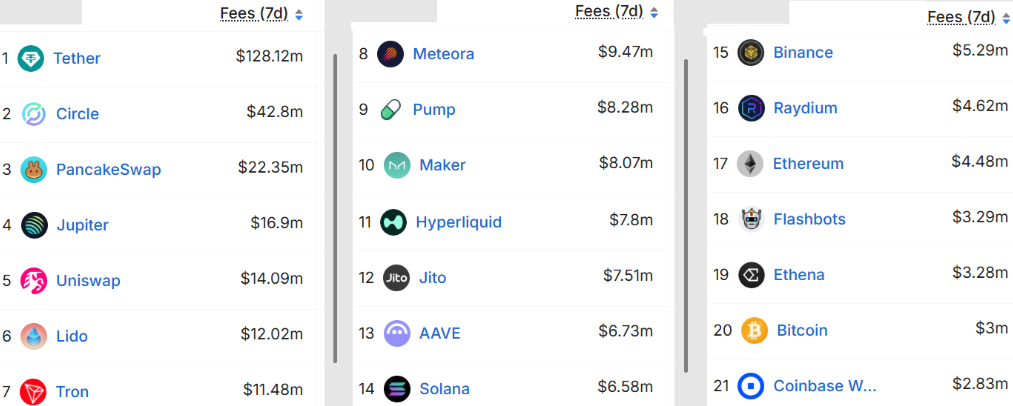Click the Tron red logo icon
Screen dimensions: 1013x406
tap(32, 392)
